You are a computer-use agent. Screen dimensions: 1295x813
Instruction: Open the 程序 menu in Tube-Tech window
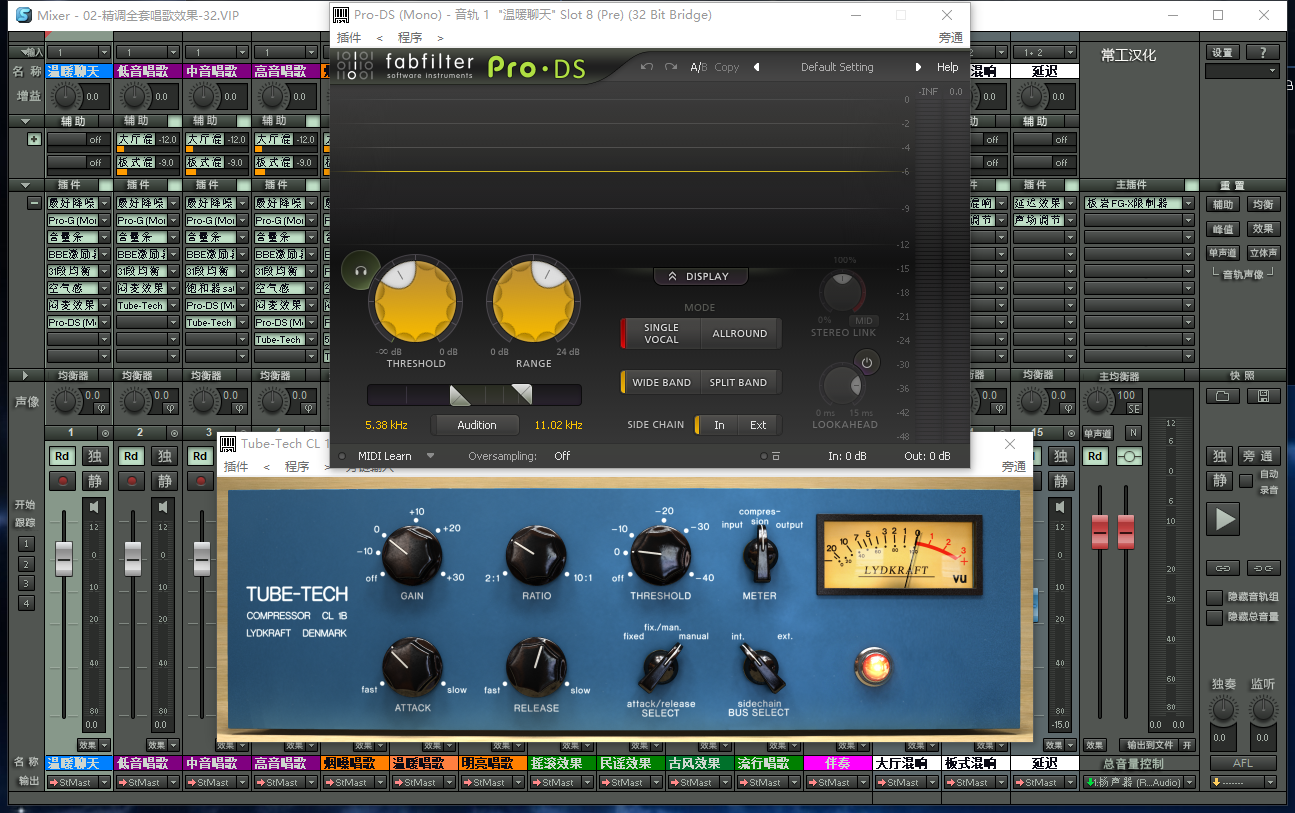[297, 466]
